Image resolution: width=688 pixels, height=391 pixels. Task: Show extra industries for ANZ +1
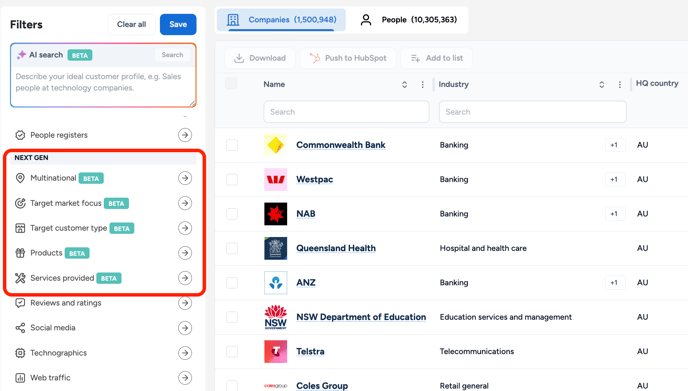(x=614, y=283)
